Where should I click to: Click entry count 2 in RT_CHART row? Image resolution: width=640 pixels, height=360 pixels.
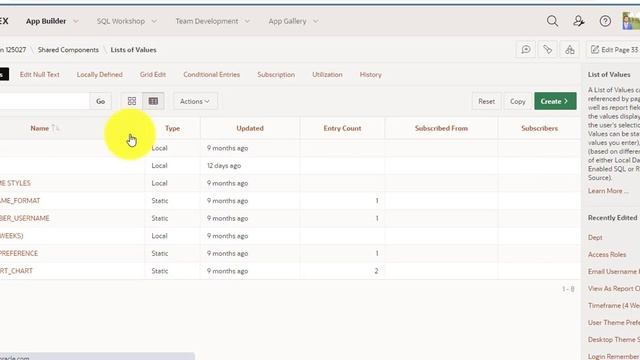click(376, 271)
